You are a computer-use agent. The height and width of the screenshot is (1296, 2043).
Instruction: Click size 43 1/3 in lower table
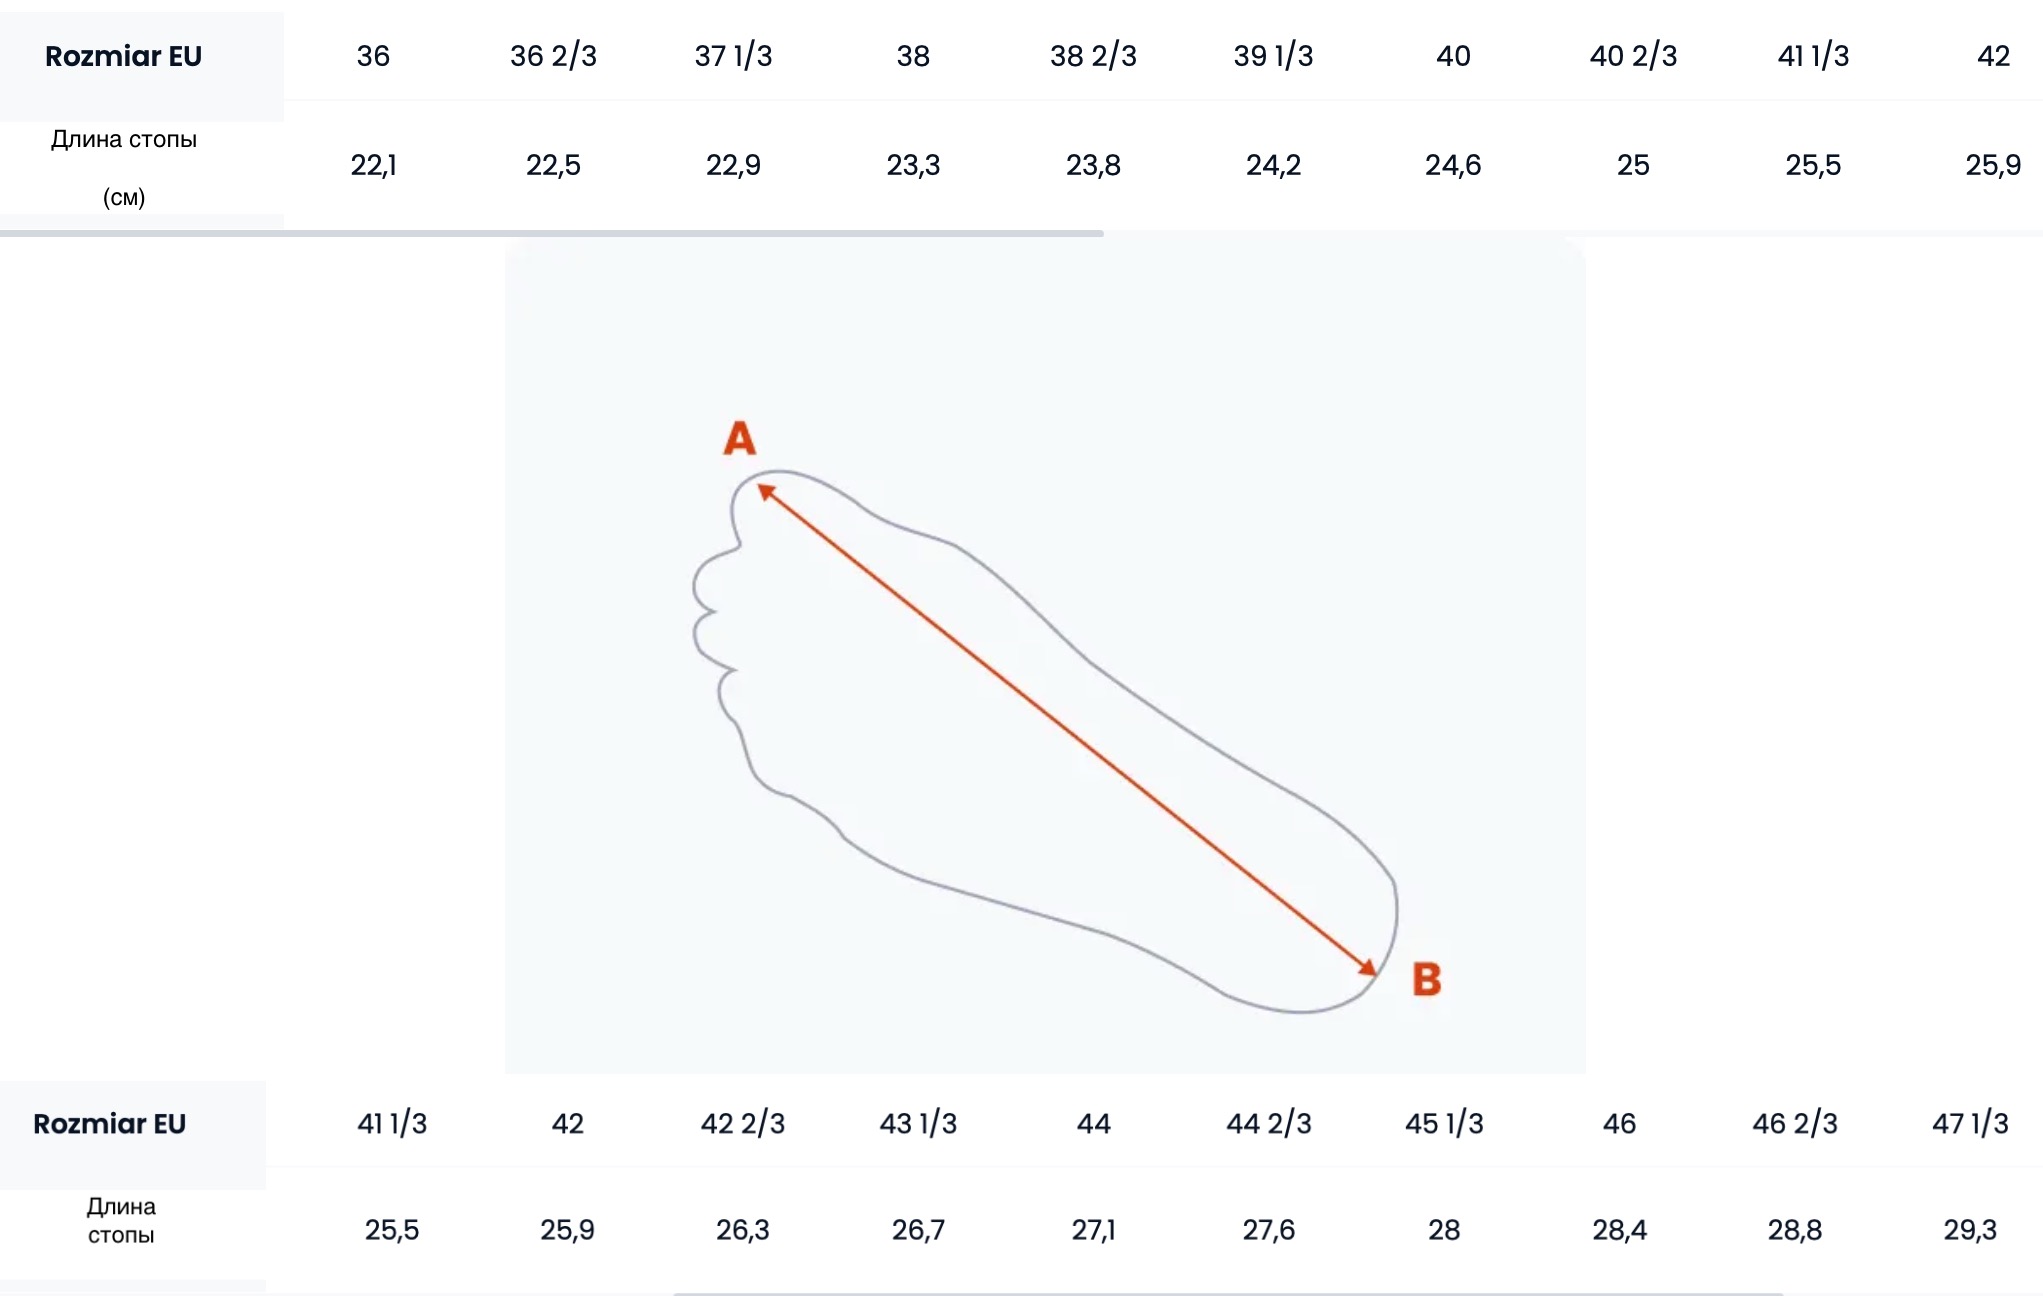coord(918,1124)
